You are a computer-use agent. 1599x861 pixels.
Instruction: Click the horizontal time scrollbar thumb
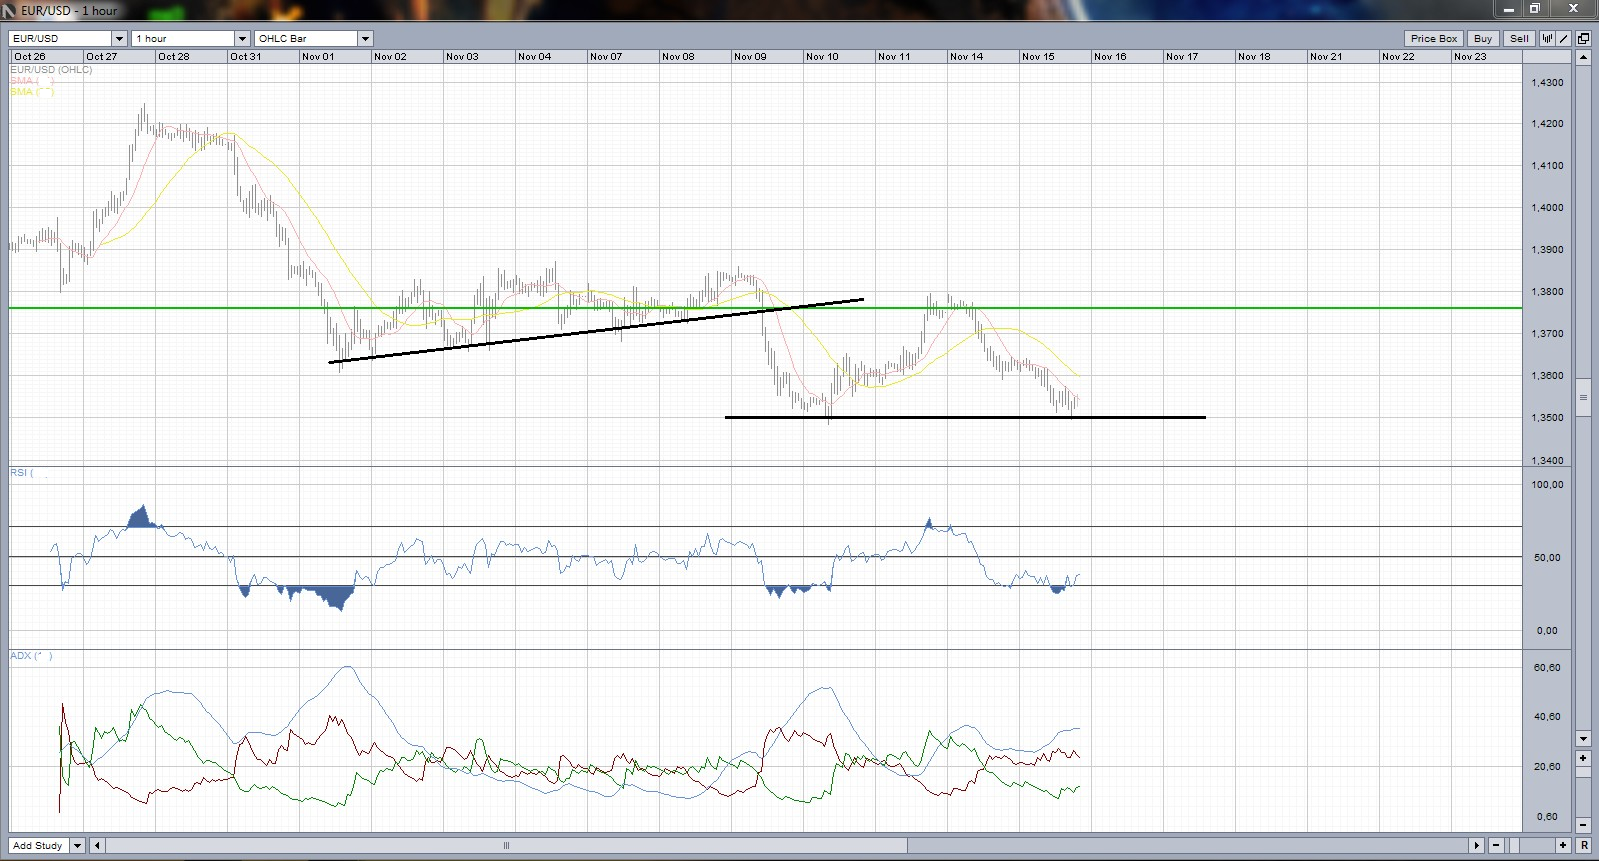point(506,846)
